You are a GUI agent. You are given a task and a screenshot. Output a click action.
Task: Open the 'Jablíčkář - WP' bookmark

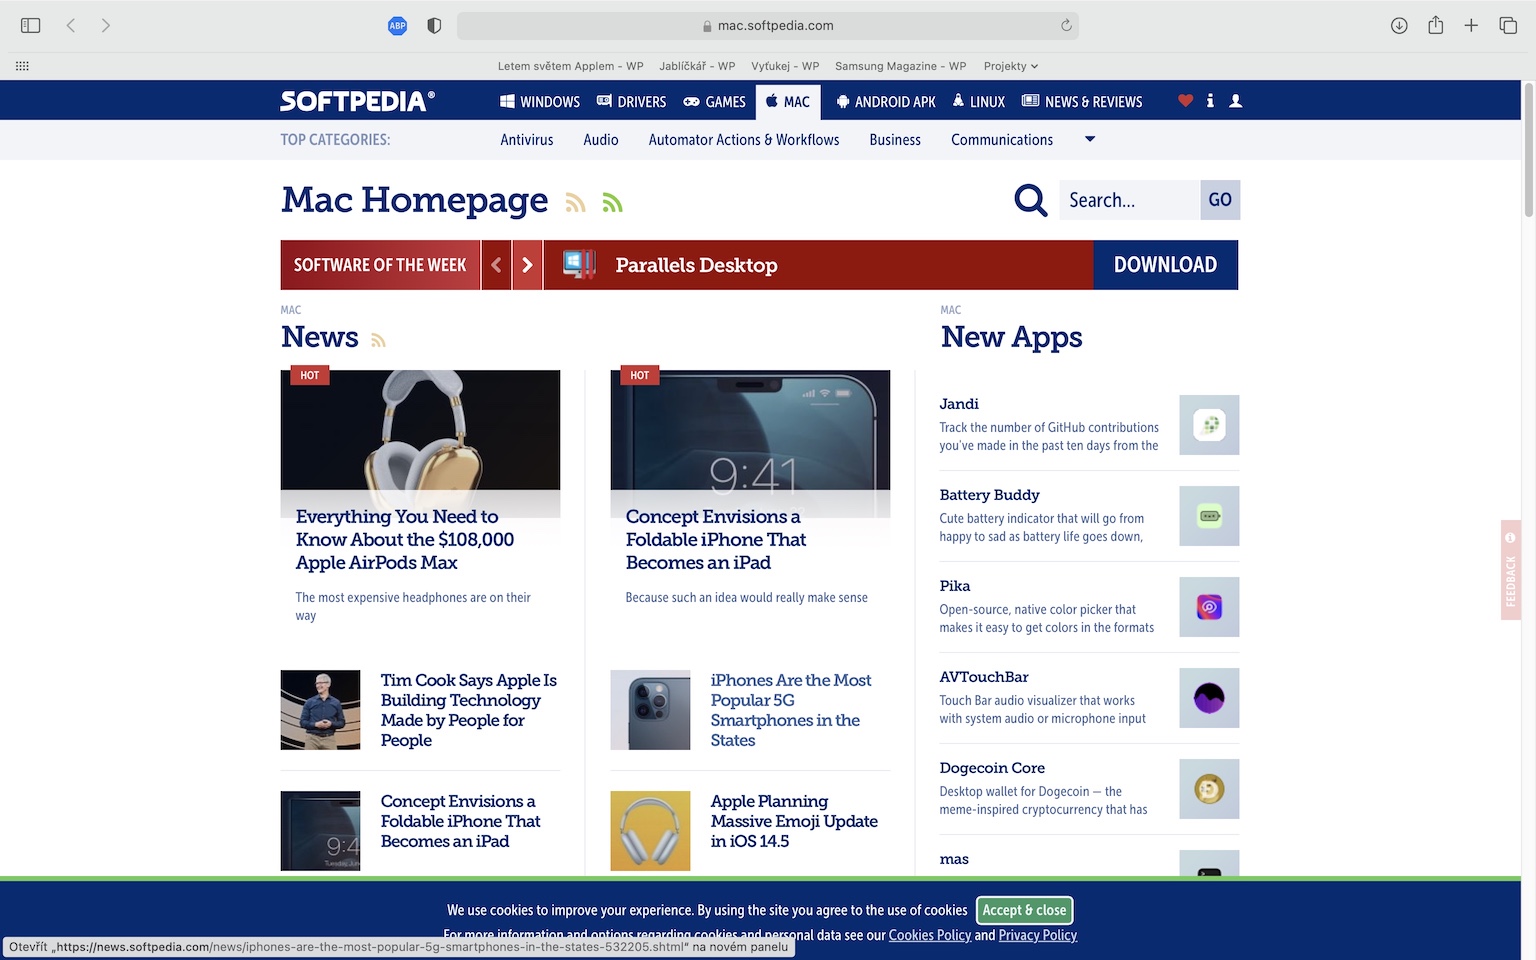[x=697, y=66]
